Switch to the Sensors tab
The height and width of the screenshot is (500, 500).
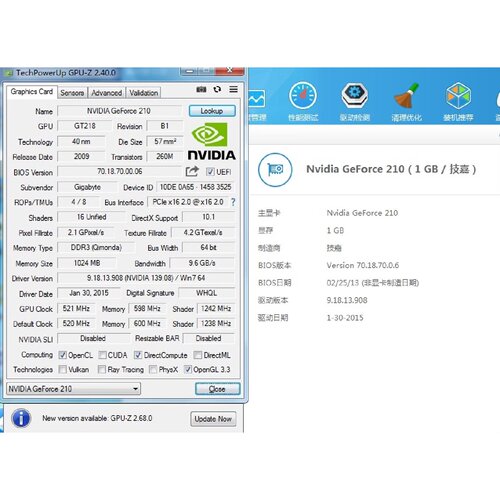pos(72,93)
